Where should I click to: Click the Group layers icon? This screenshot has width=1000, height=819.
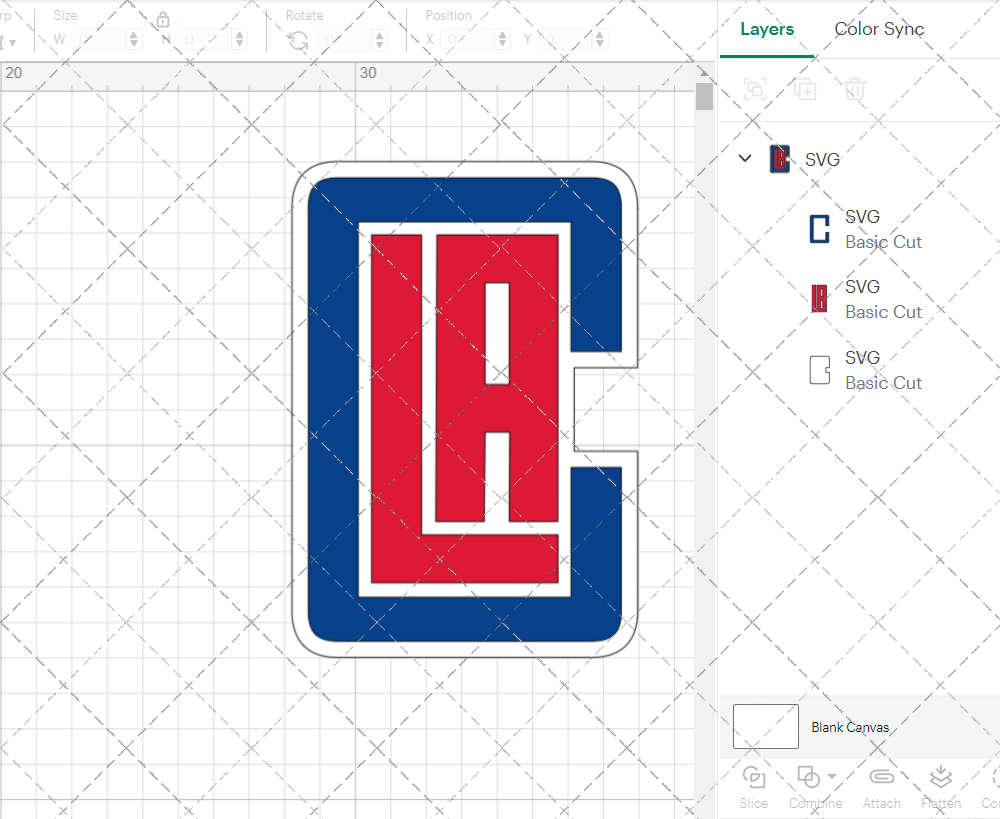[755, 89]
